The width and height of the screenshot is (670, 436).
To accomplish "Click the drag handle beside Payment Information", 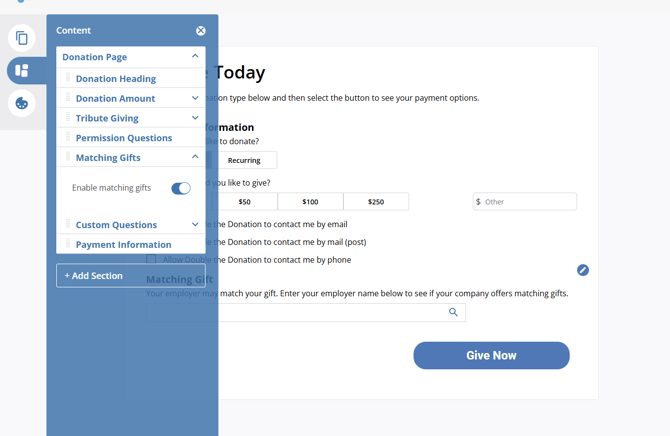I will pos(68,244).
